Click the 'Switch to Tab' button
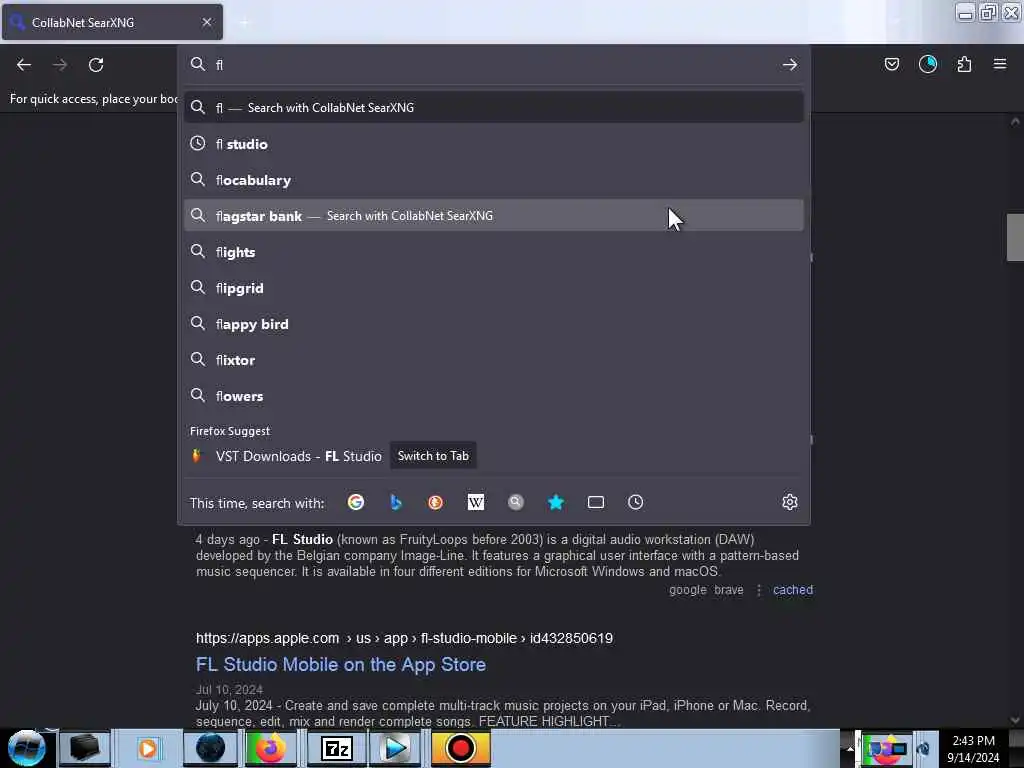The image size is (1024, 768). (x=433, y=456)
